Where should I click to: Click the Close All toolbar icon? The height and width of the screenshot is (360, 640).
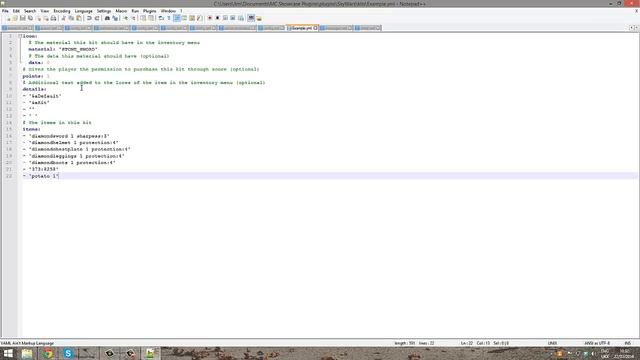tap(46, 18)
